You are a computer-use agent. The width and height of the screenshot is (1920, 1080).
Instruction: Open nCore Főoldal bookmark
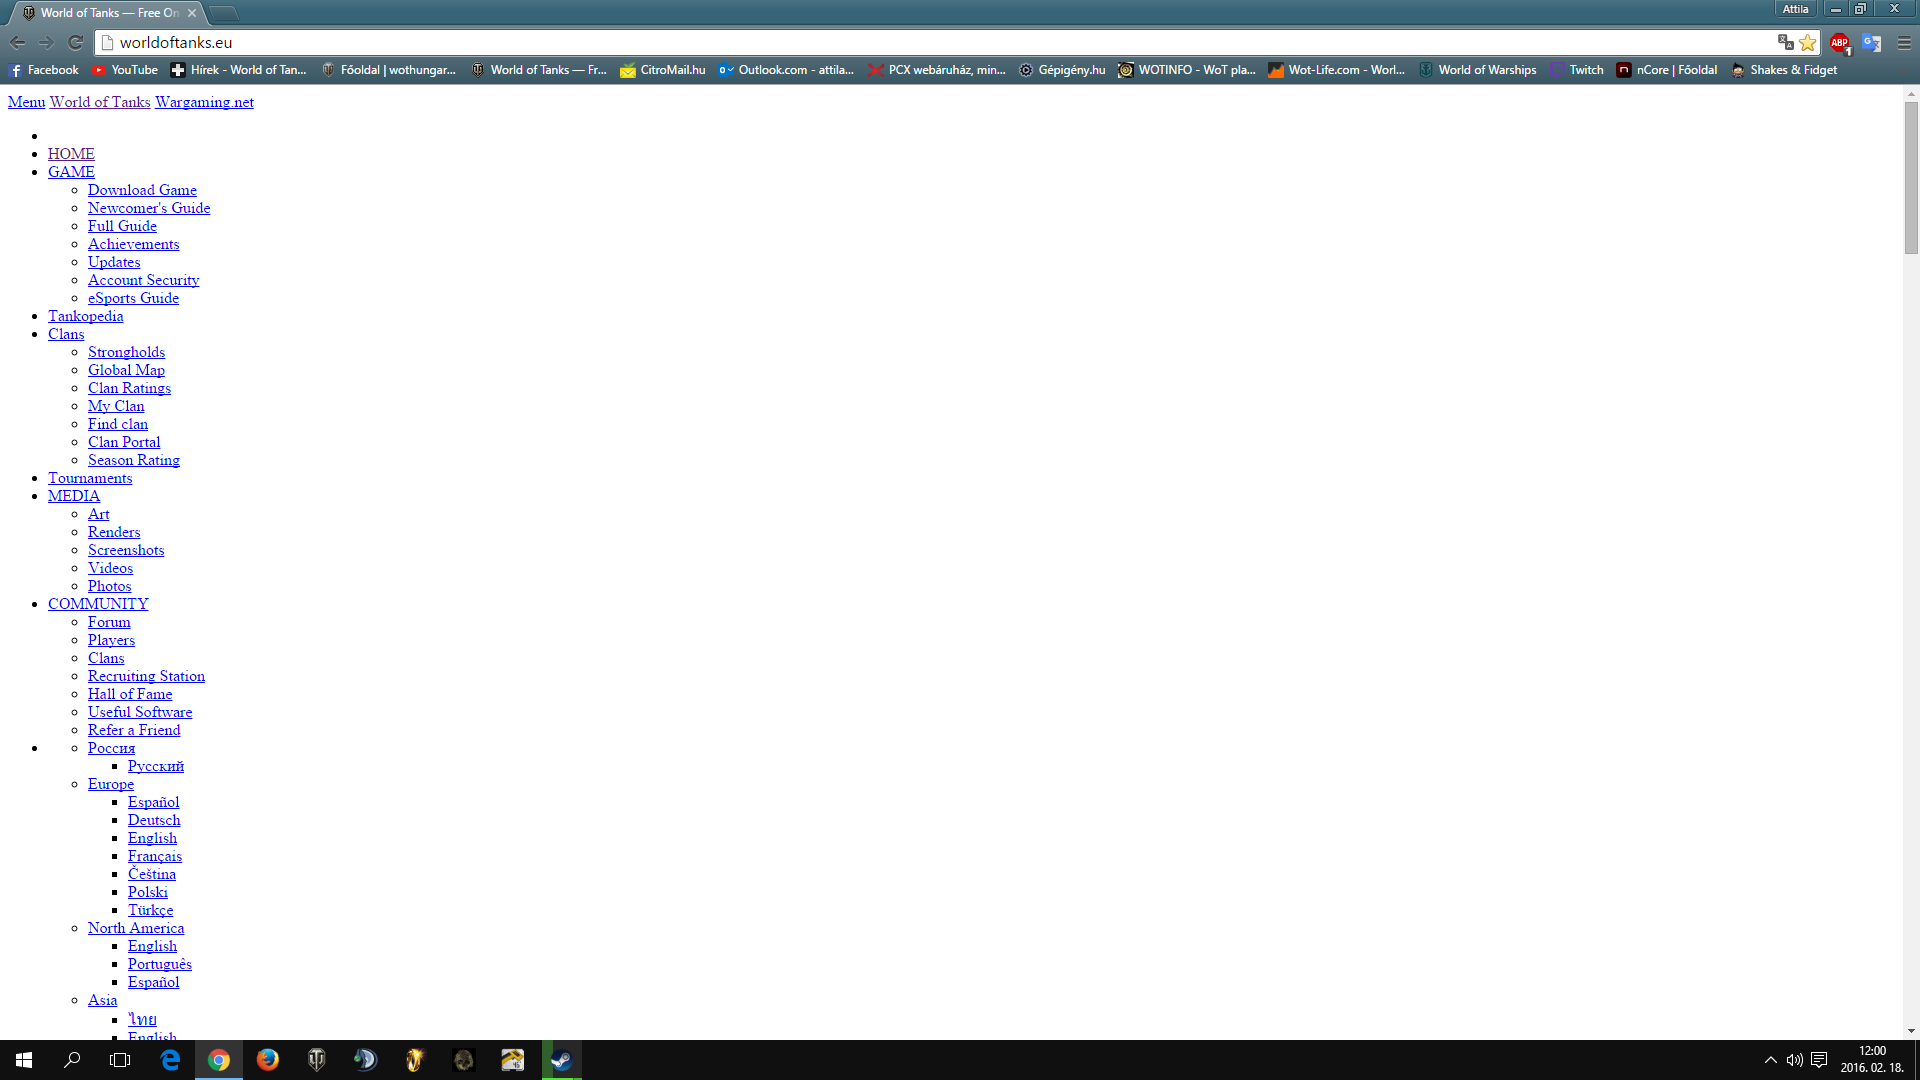1667,70
